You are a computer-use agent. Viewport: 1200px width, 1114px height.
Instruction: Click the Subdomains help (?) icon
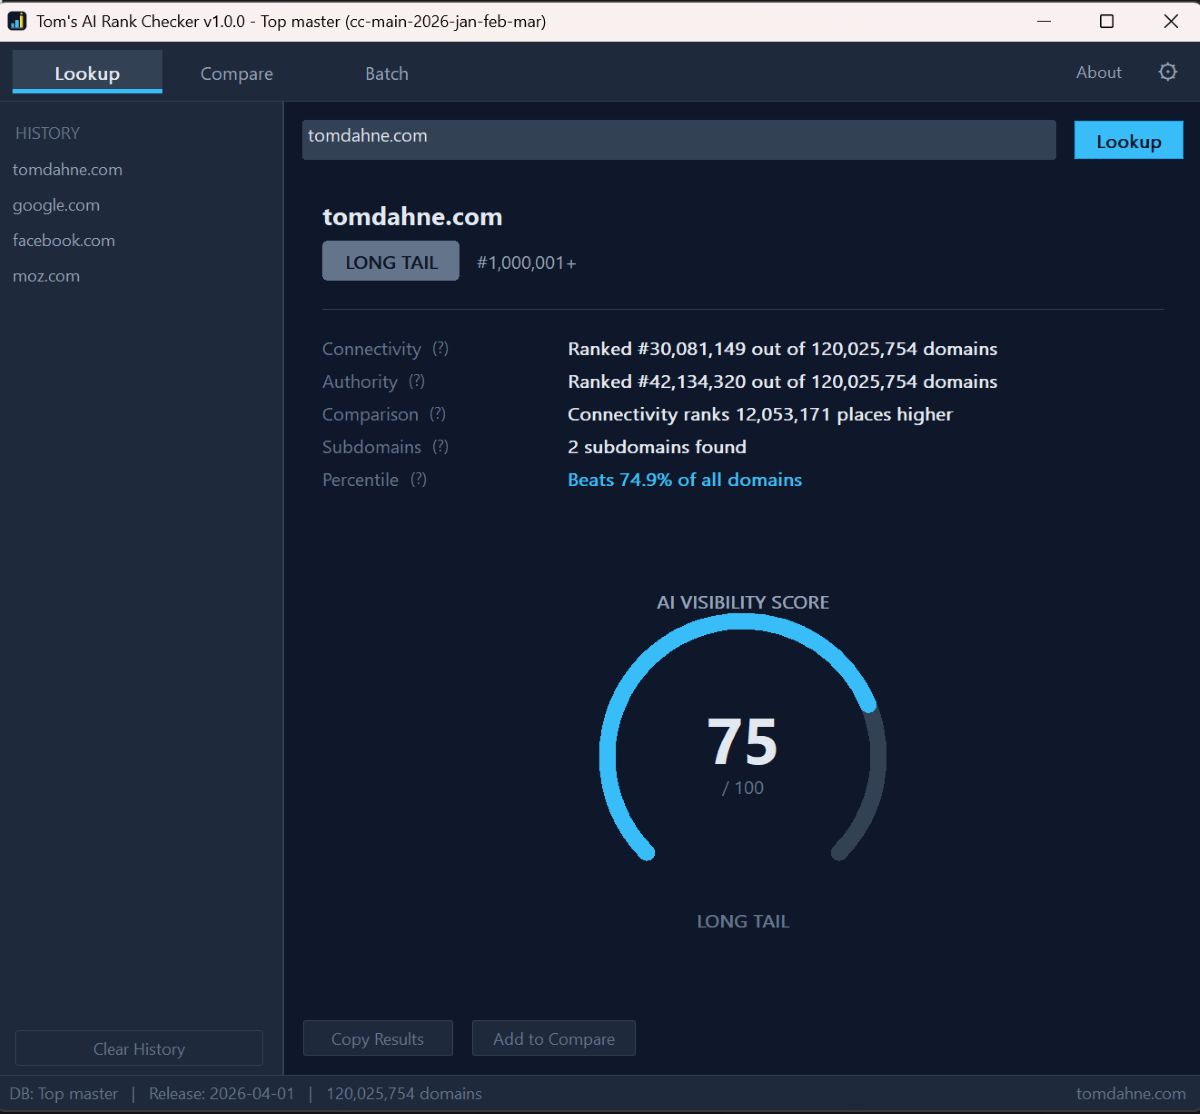point(440,447)
